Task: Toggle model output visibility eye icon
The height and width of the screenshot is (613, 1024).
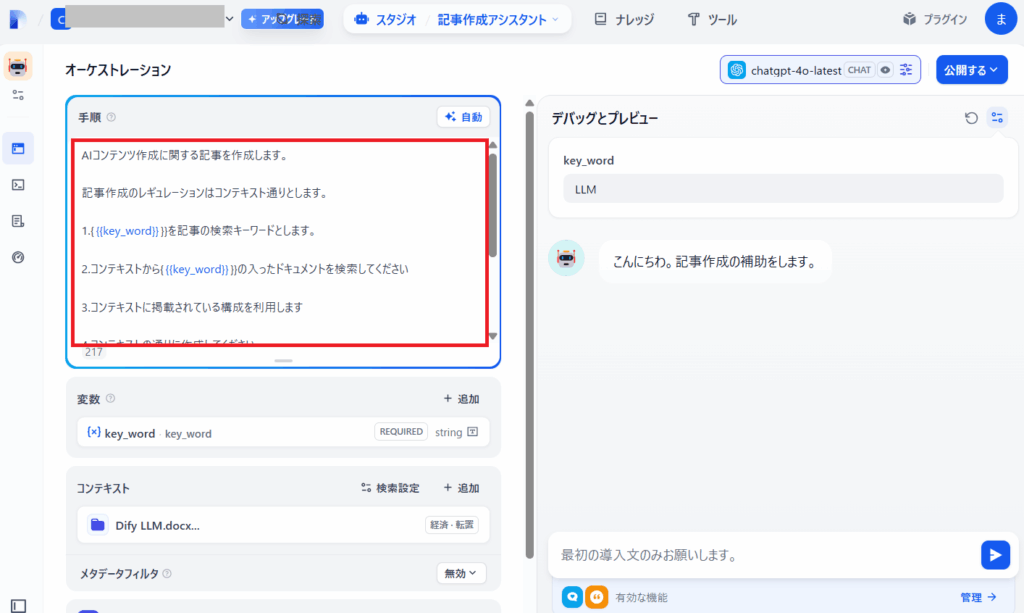Action: [884, 69]
